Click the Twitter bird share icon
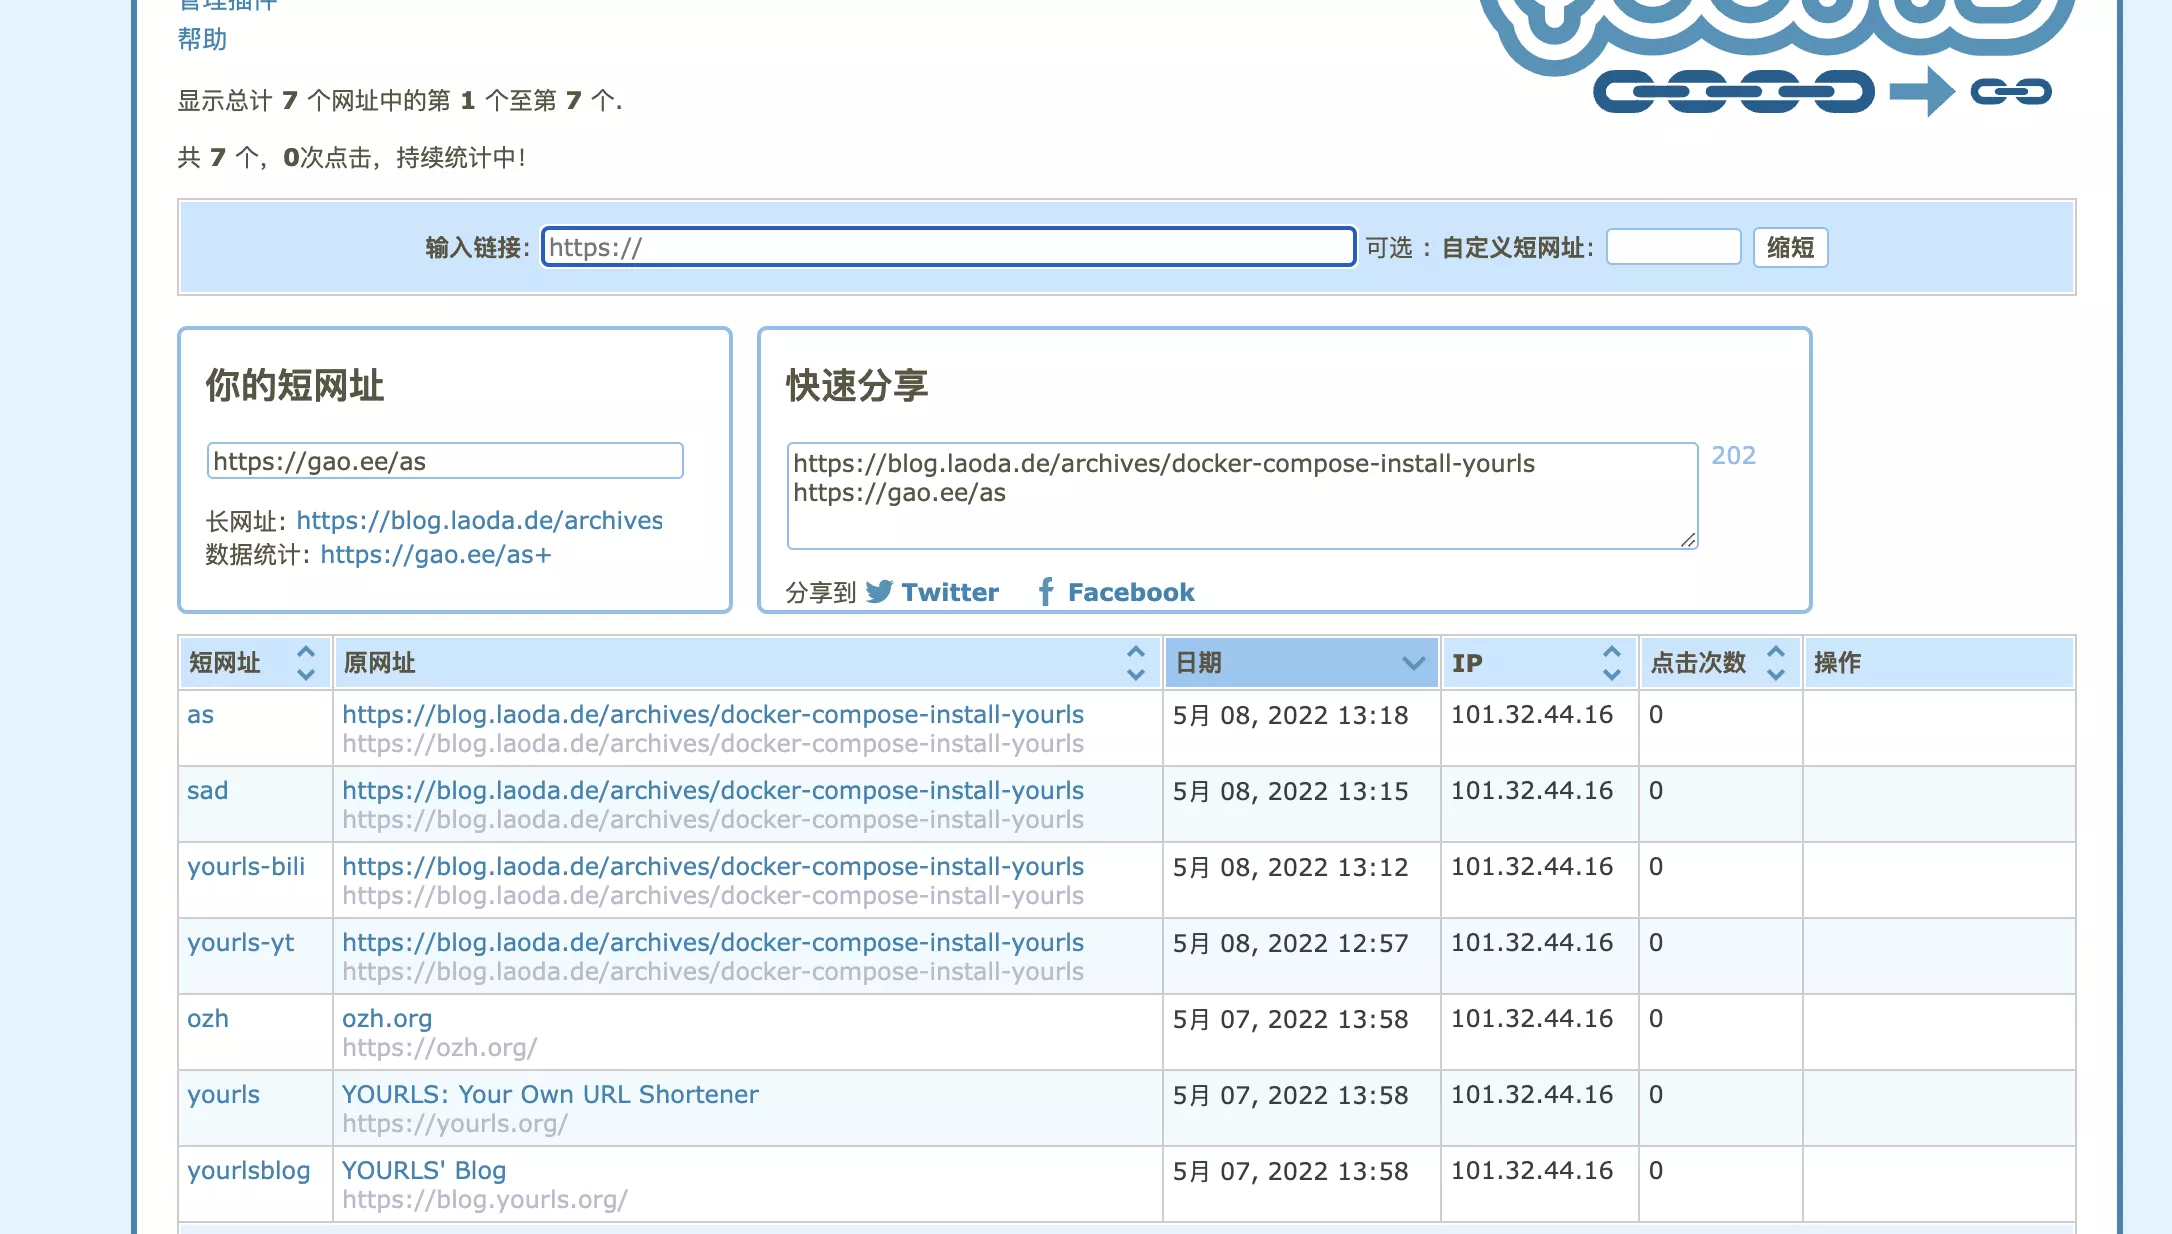The image size is (2172, 1234). point(879,592)
